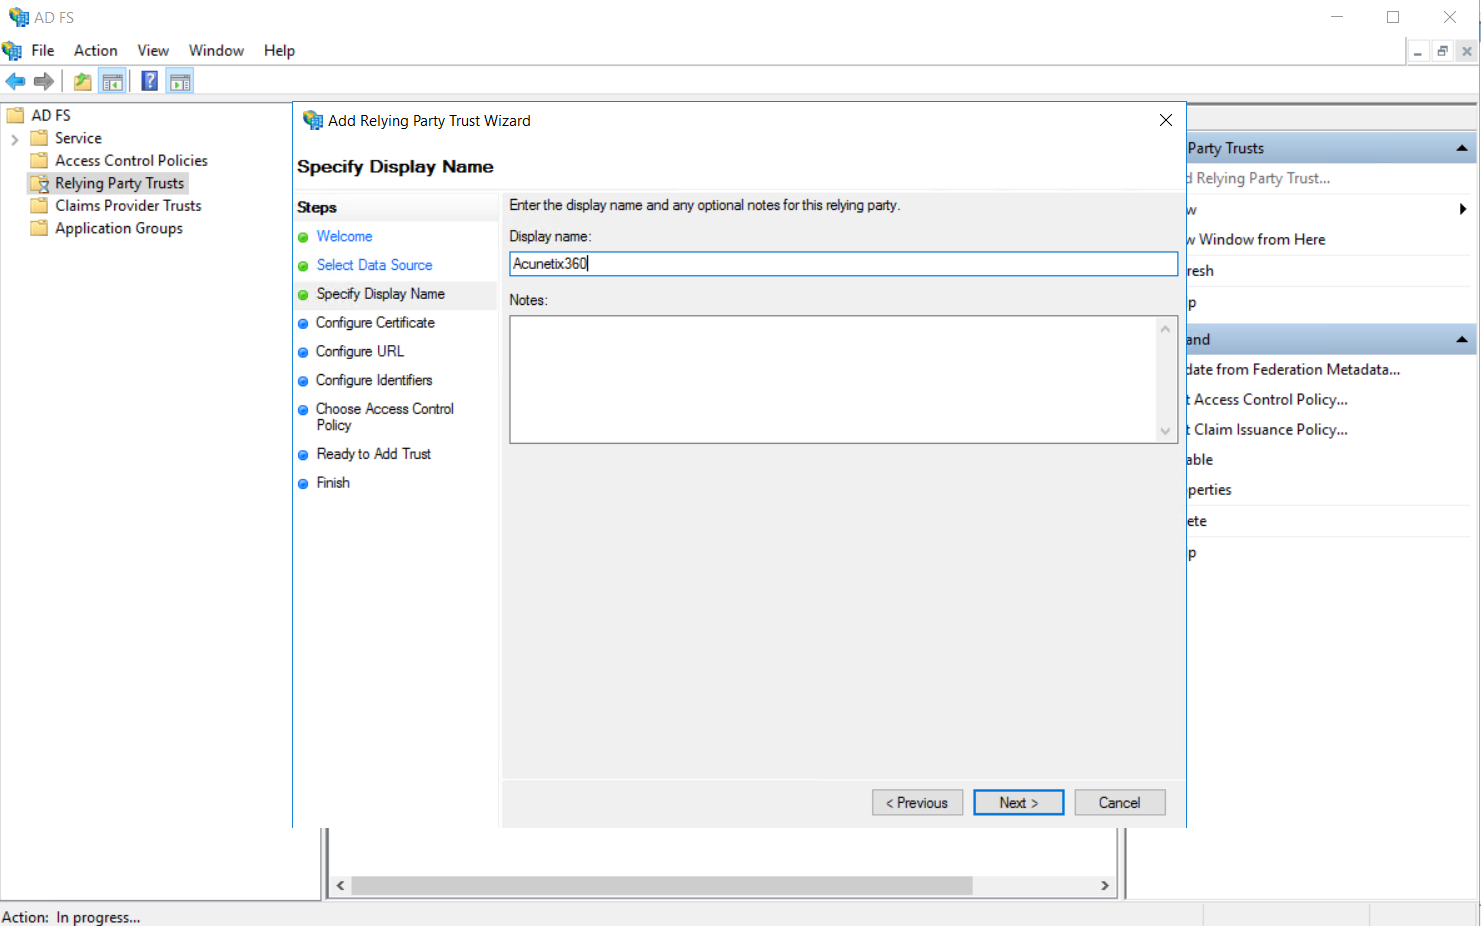Click the Cancel button
Image resolution: width=1481 pixels, height=926 pixels.
click(x=1120, y=802)
